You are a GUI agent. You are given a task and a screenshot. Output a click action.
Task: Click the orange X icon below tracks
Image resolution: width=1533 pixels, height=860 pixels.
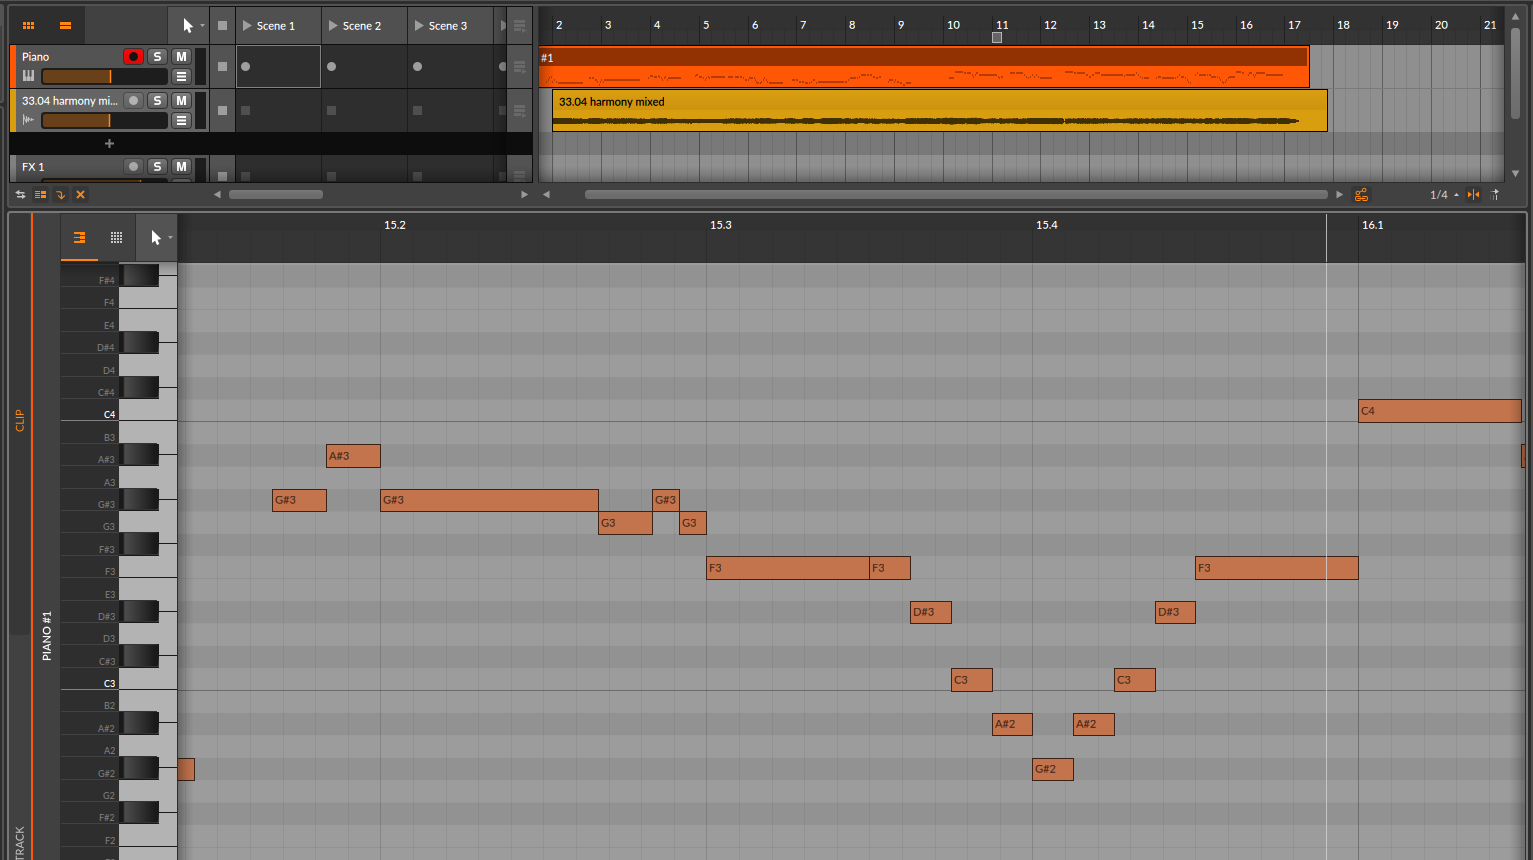[81, 195]
